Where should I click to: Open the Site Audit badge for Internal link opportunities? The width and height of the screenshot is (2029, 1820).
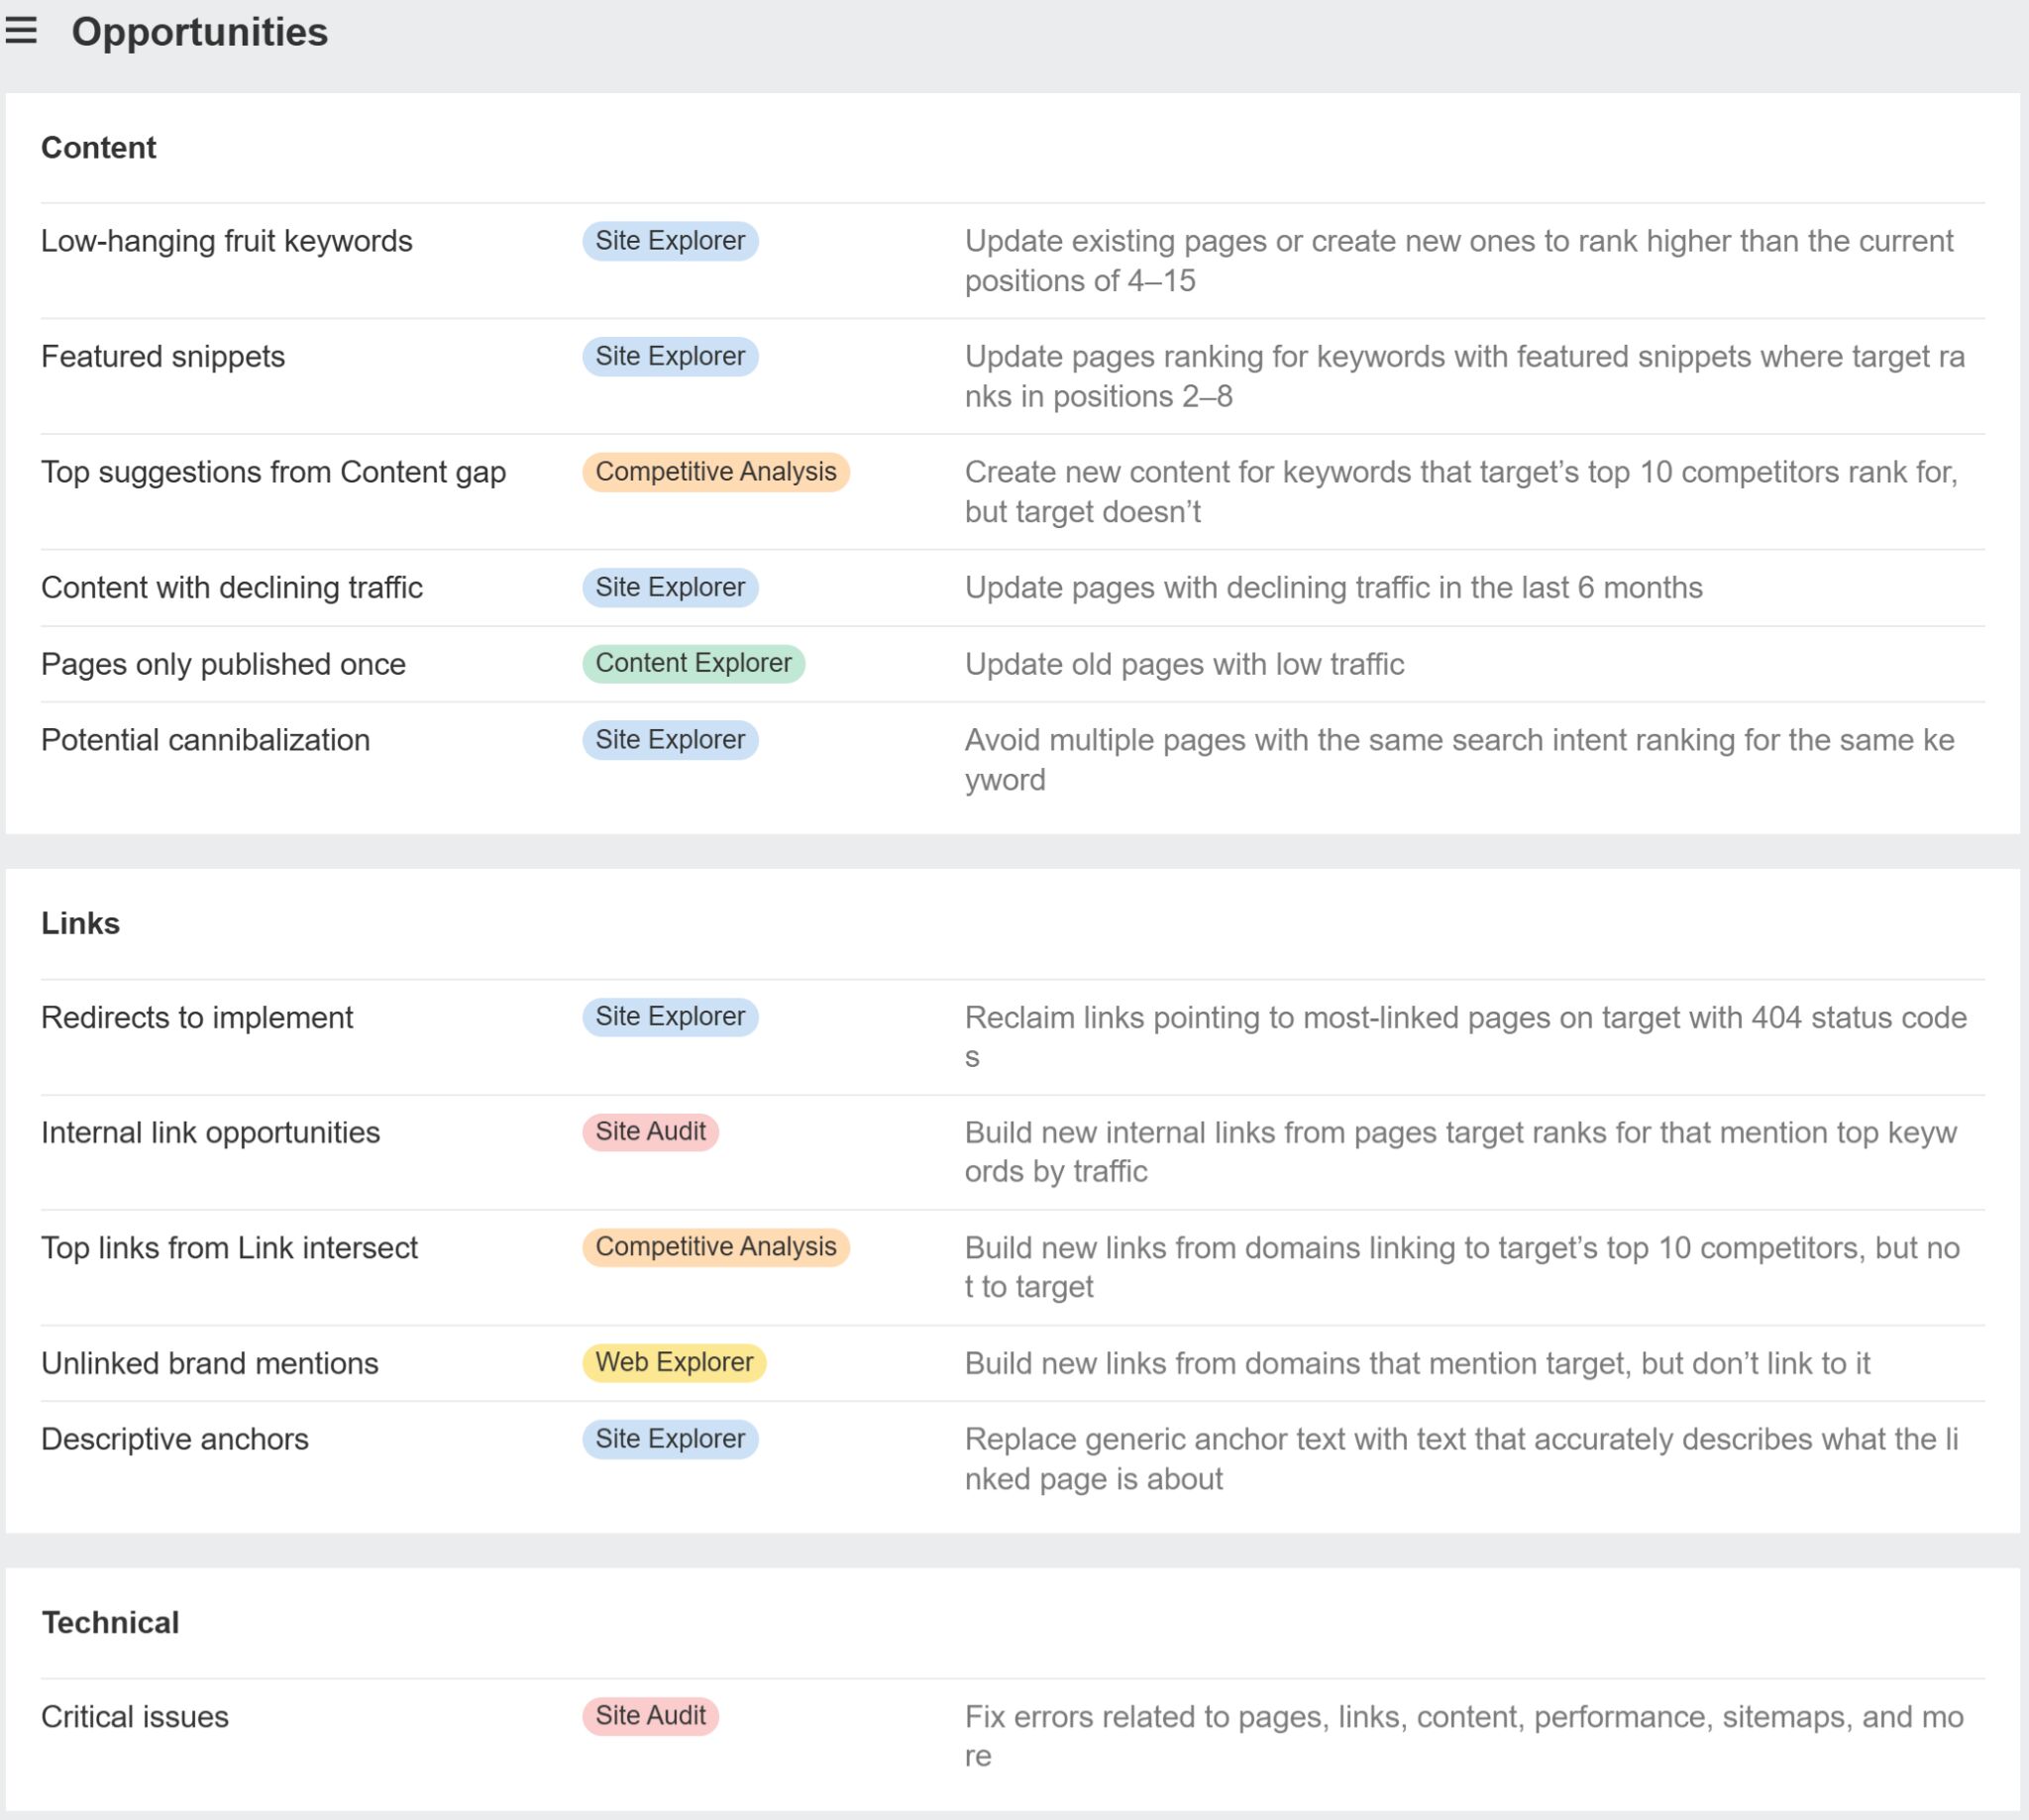coord(650,1131)
